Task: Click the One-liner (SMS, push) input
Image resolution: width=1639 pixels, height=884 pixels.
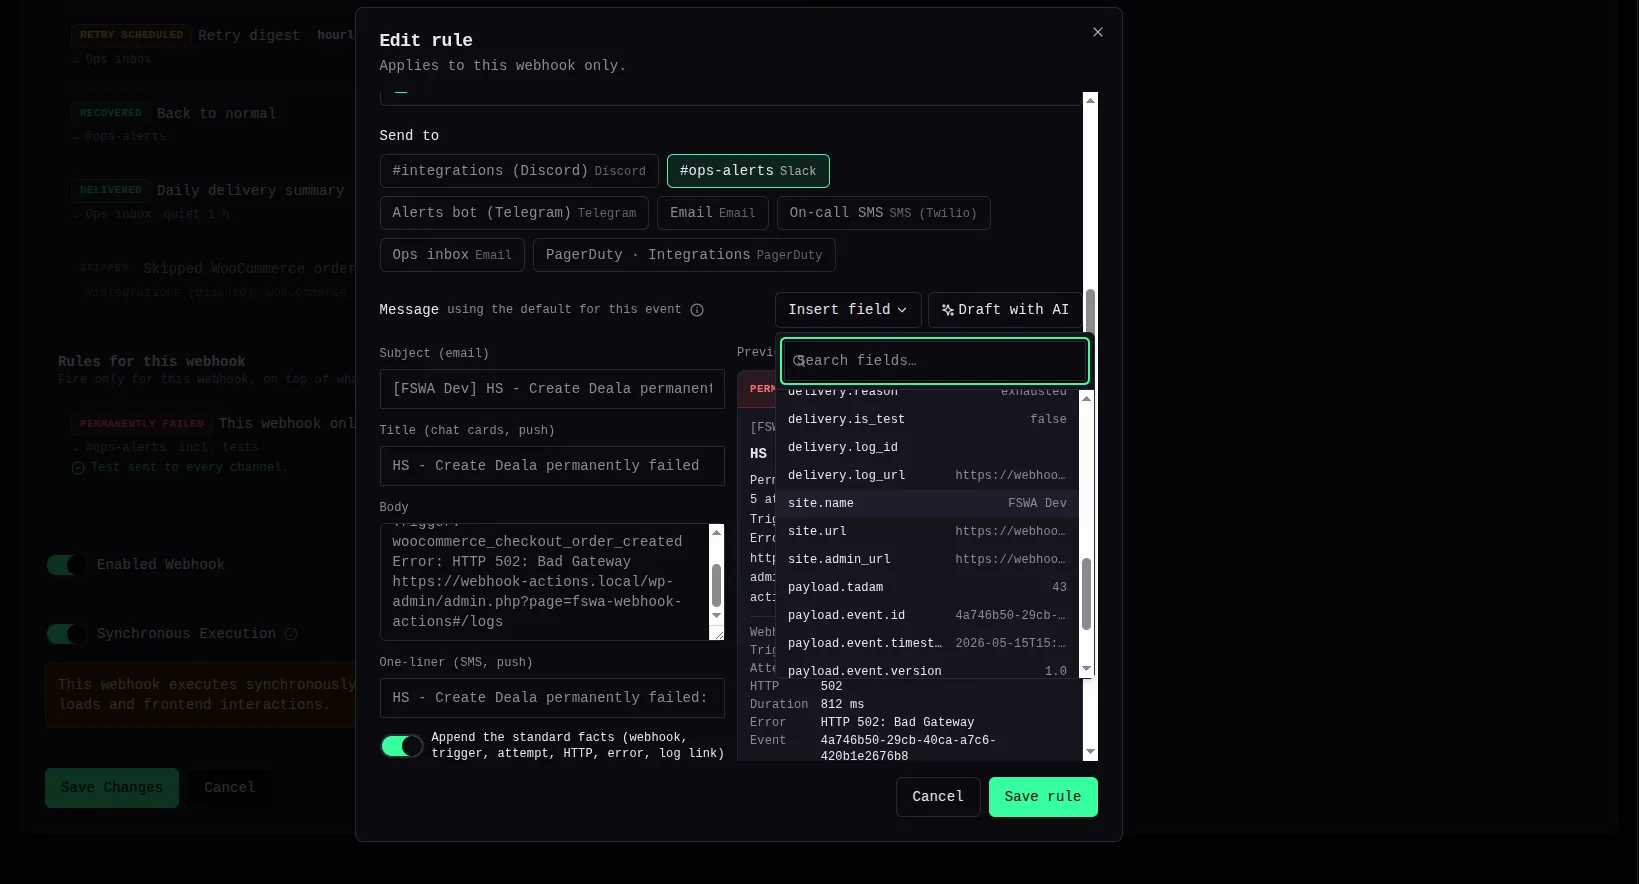Action: point(552,698)
